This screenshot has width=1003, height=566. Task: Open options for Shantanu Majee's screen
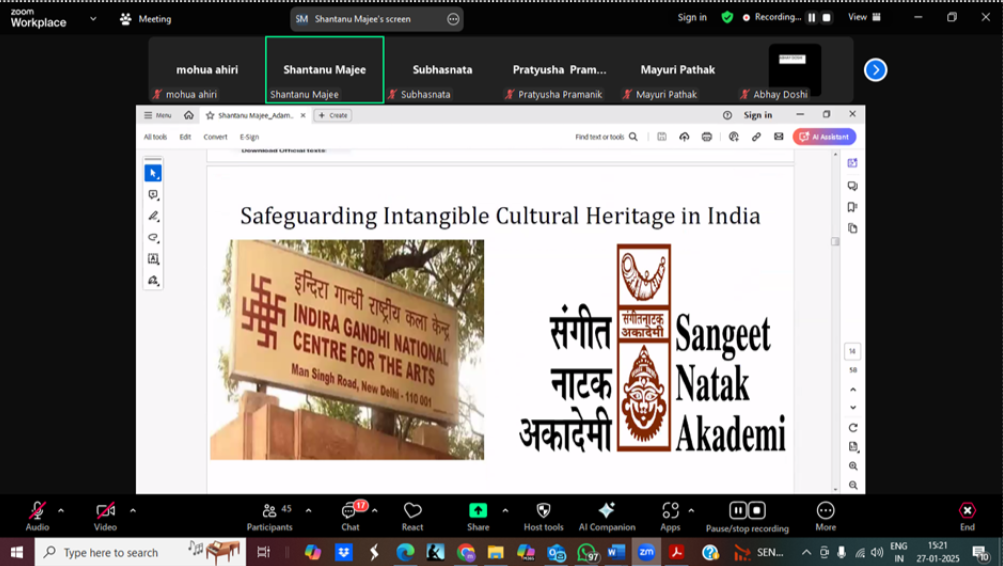[x=453, y=19]
